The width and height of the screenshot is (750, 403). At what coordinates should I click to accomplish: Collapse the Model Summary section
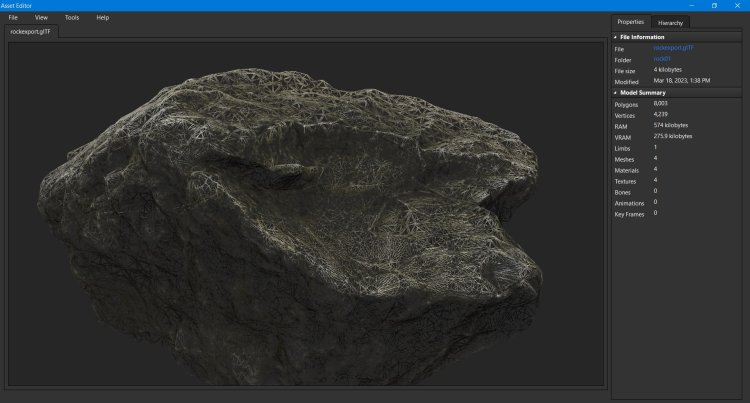615,93
